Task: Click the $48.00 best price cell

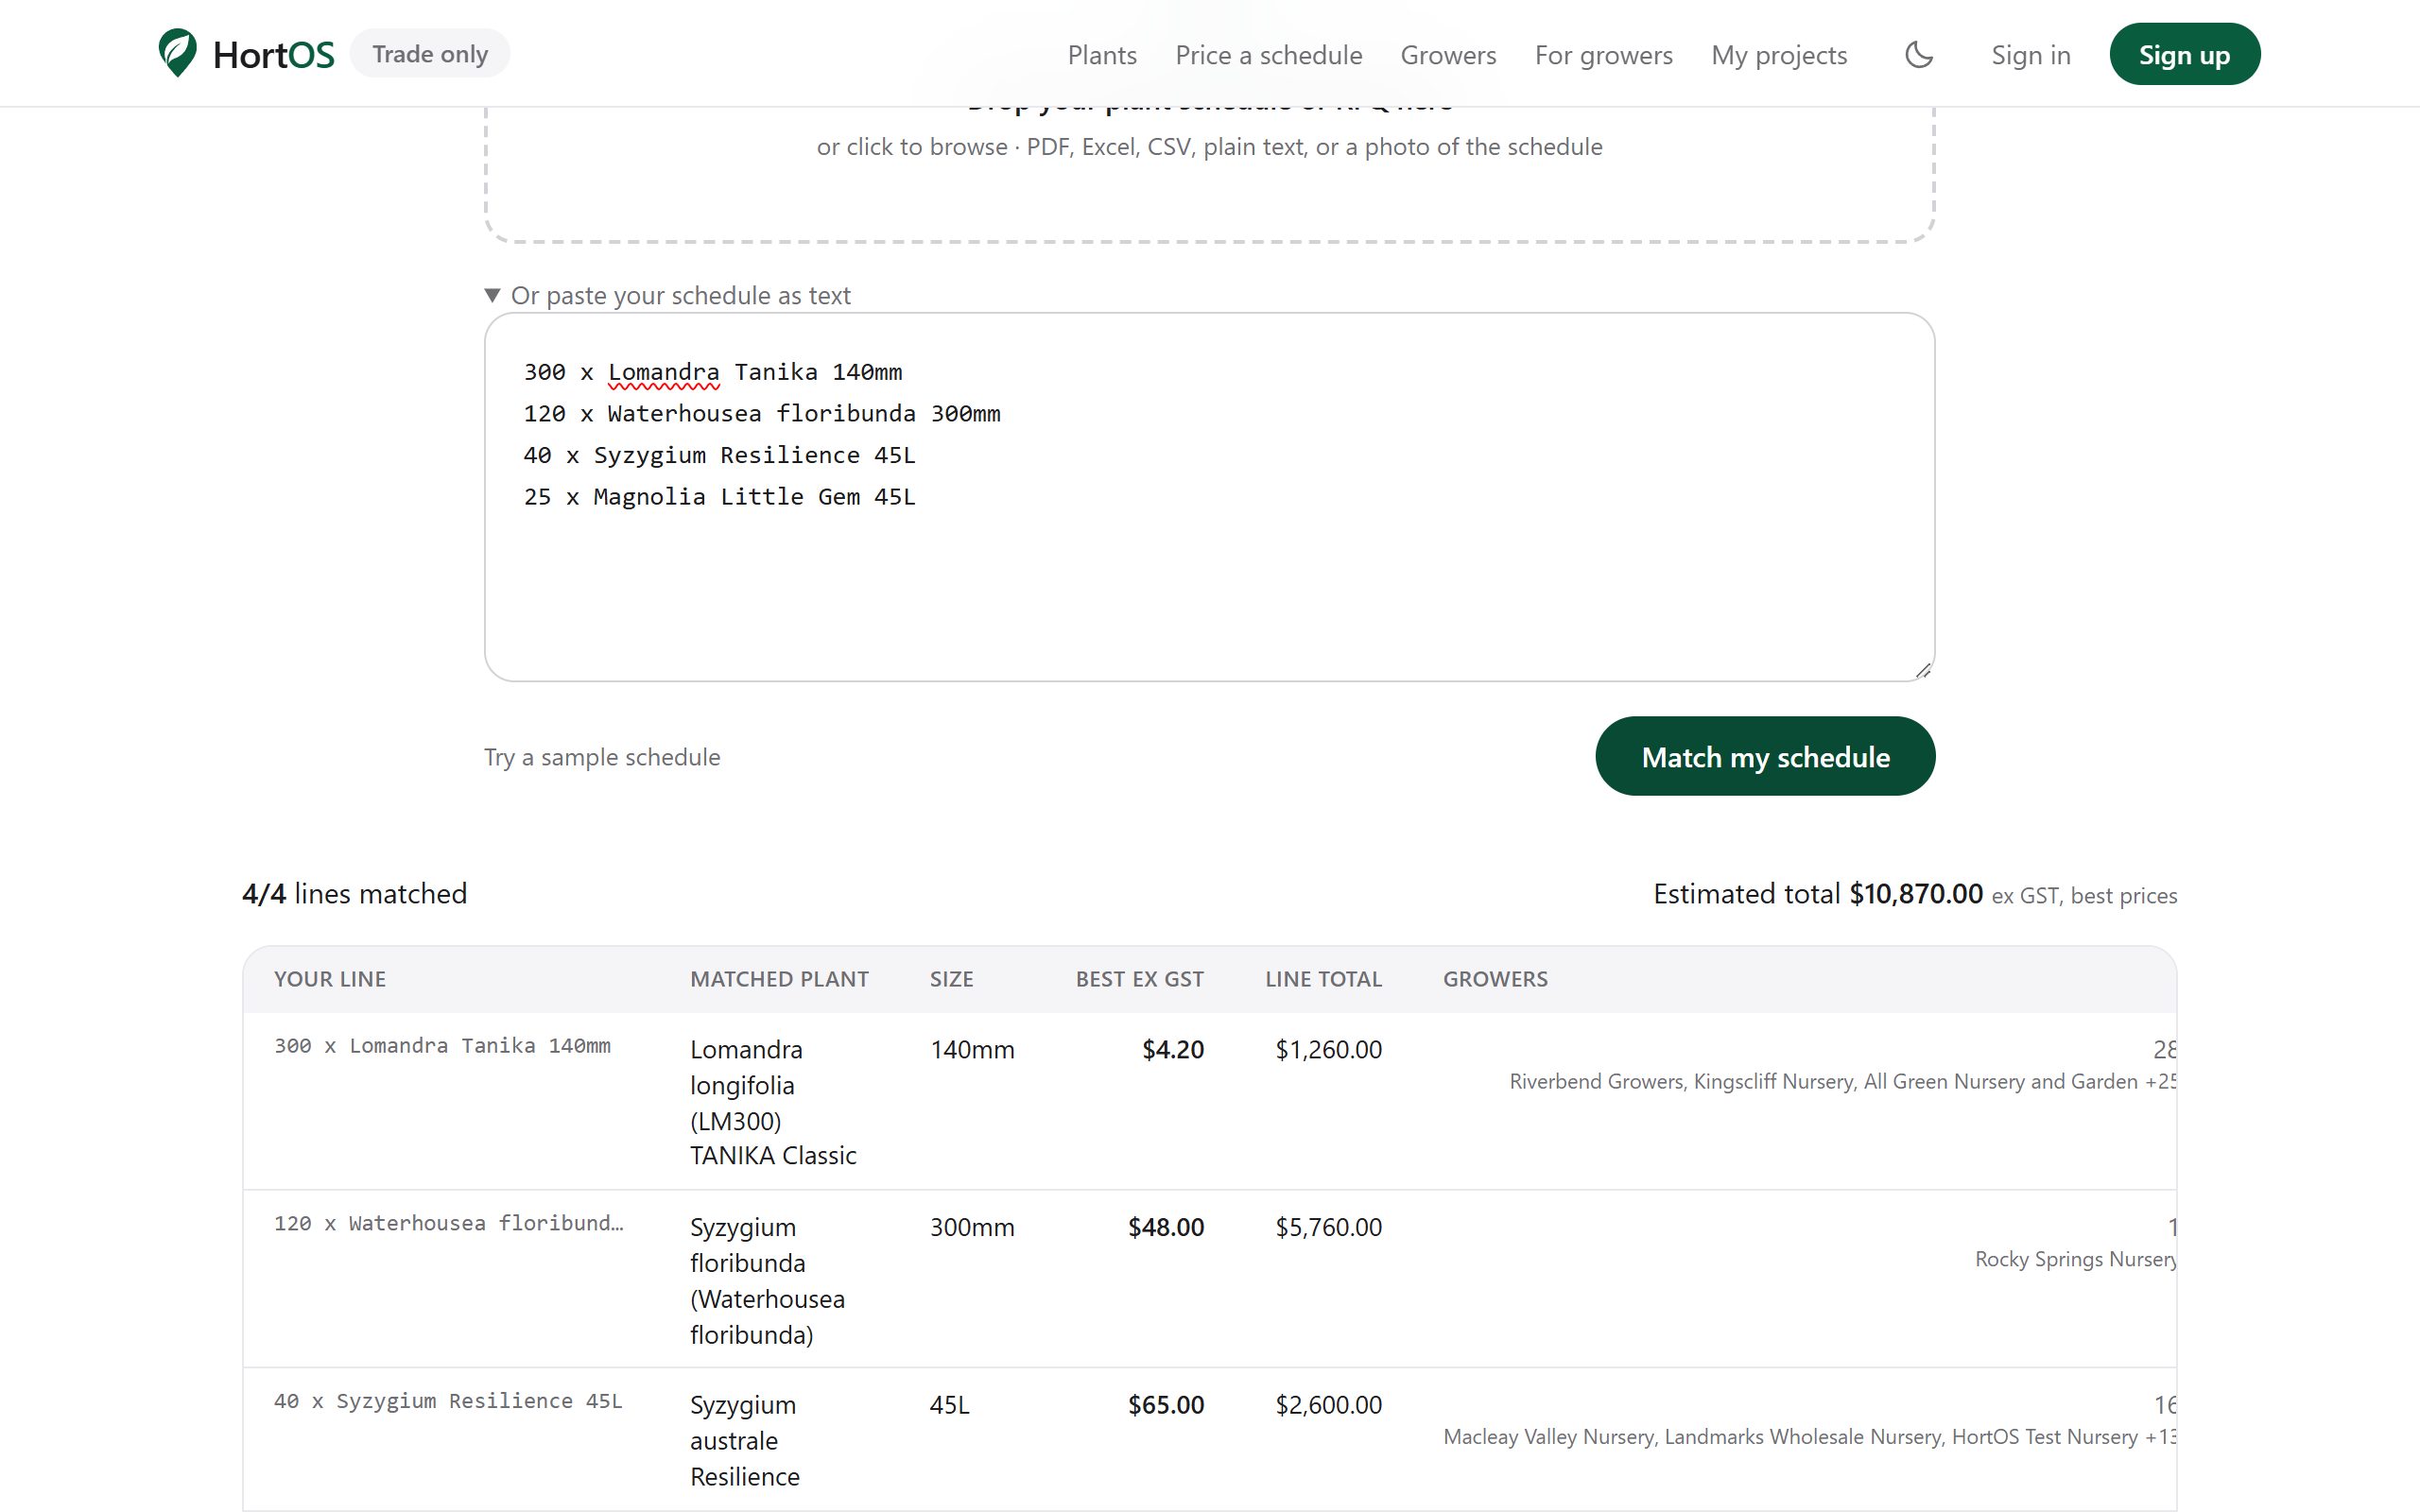Action: (x=1166, y=1227)
